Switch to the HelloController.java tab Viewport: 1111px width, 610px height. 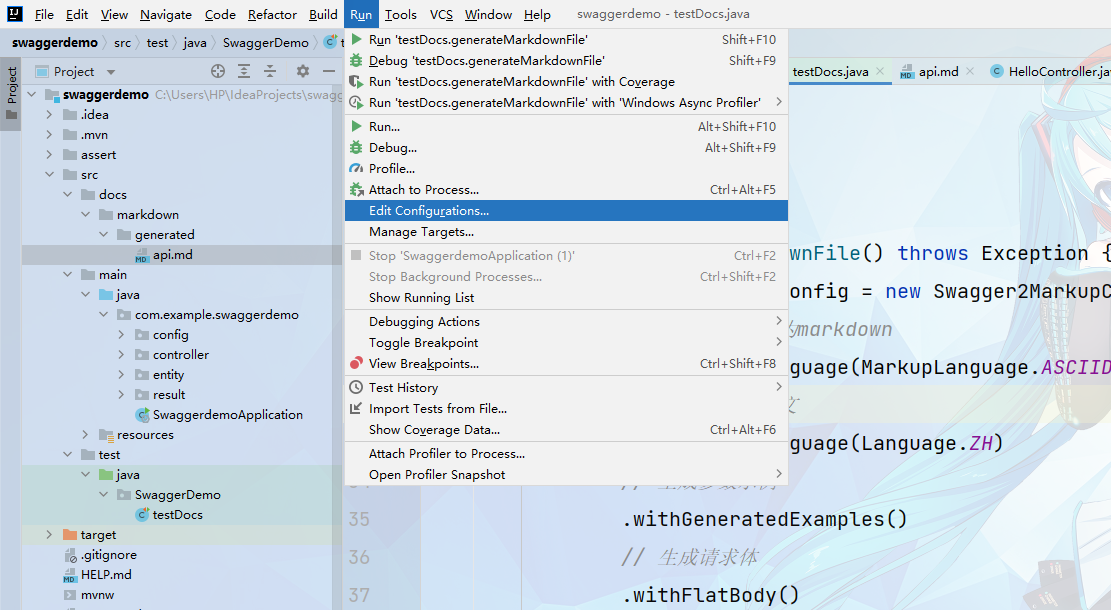(x=1049, y=72)
